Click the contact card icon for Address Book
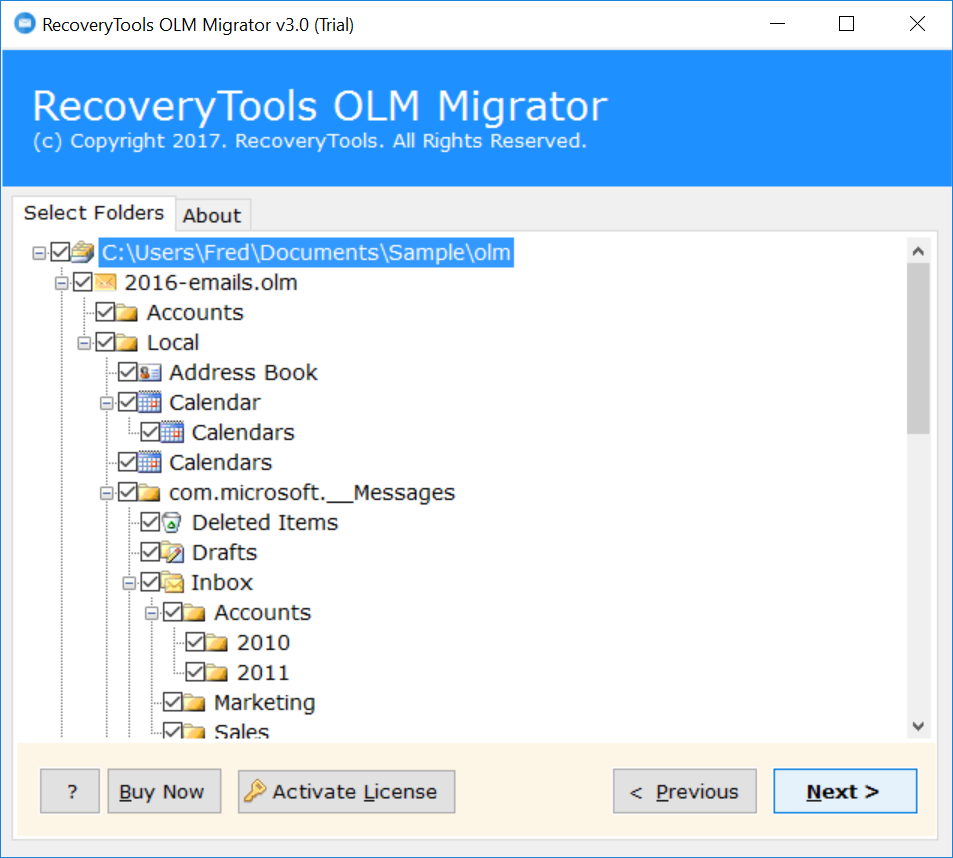Image resolution: width=953 pixels, height=858 pixels. 150,372
